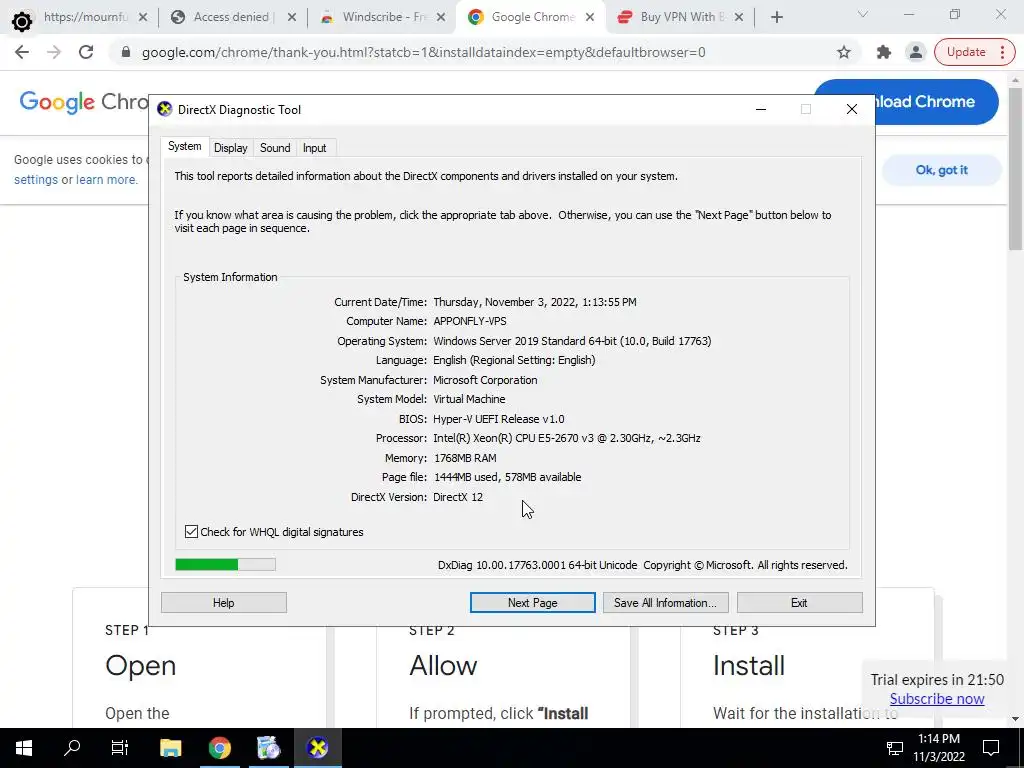Image resolution: width=1024 pixels, height=768 pixels.
Task: Click the '1768MB RAM' memory value
Action: [x=465, y=458]
